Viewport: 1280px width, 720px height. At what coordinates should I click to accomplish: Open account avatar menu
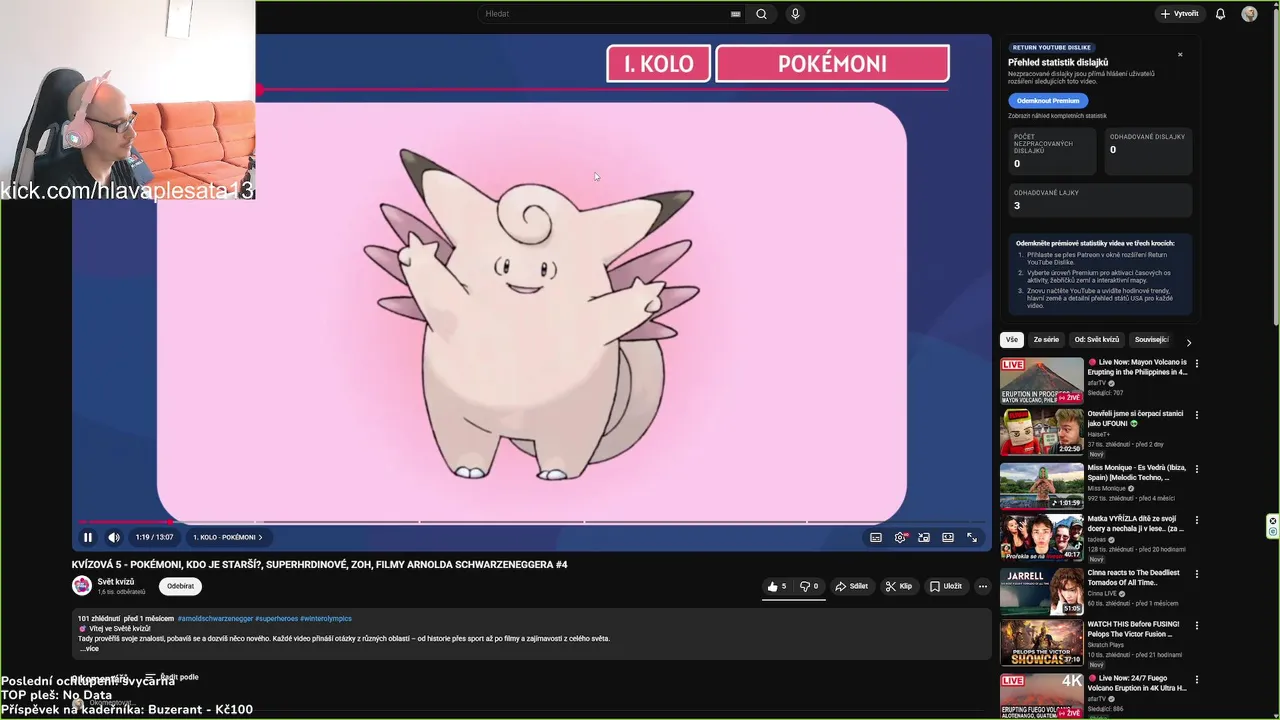(x=1249, y=14)
